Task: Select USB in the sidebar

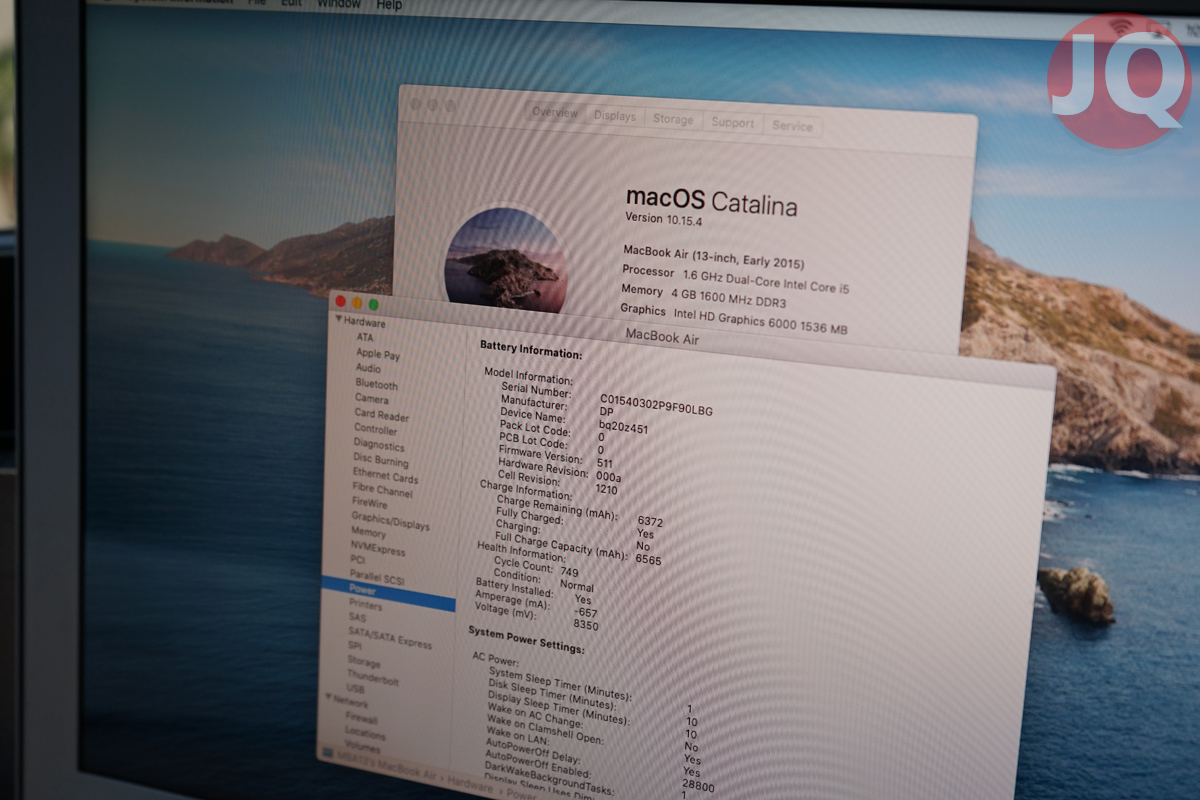Action: click(355, 689)
